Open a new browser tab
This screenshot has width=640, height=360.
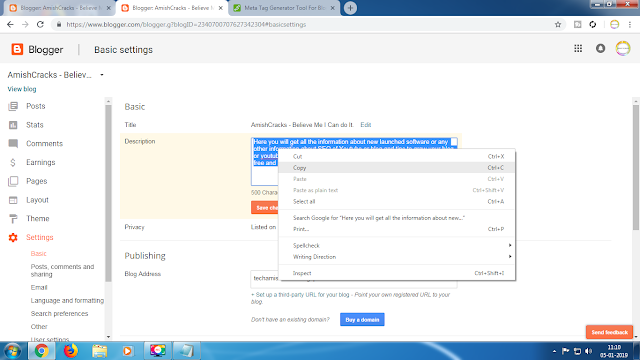point(350,8)
